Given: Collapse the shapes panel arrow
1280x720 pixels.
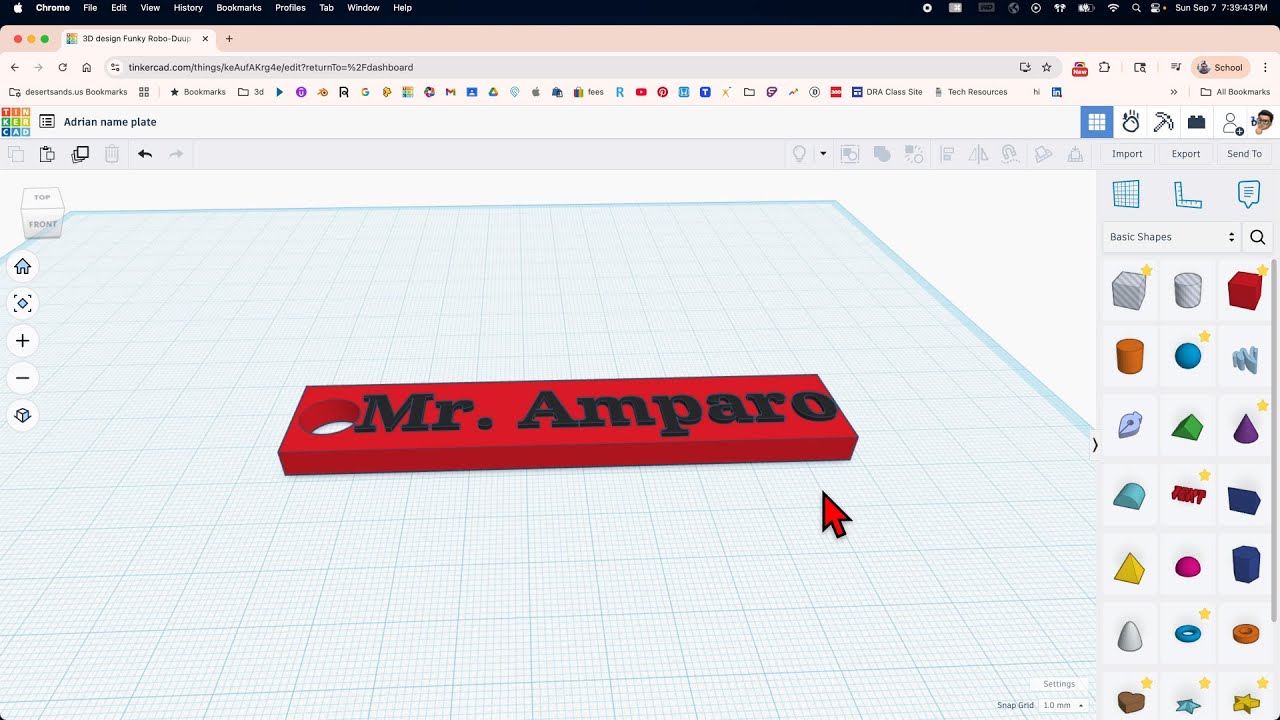Looking at the screenshot, I should click(x=1095, y=445).
